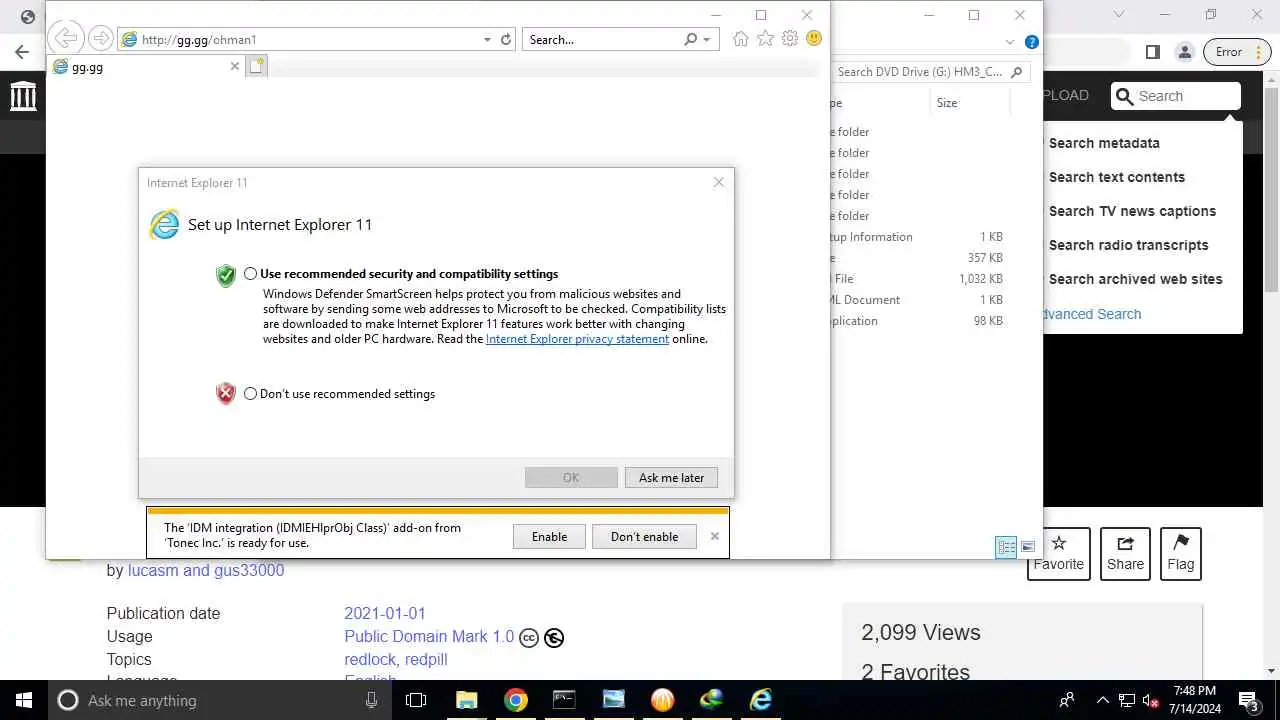Screen dimensions: 1280x720
Task: Click the Flag button on archive page
Action: tap(1181, 553)
